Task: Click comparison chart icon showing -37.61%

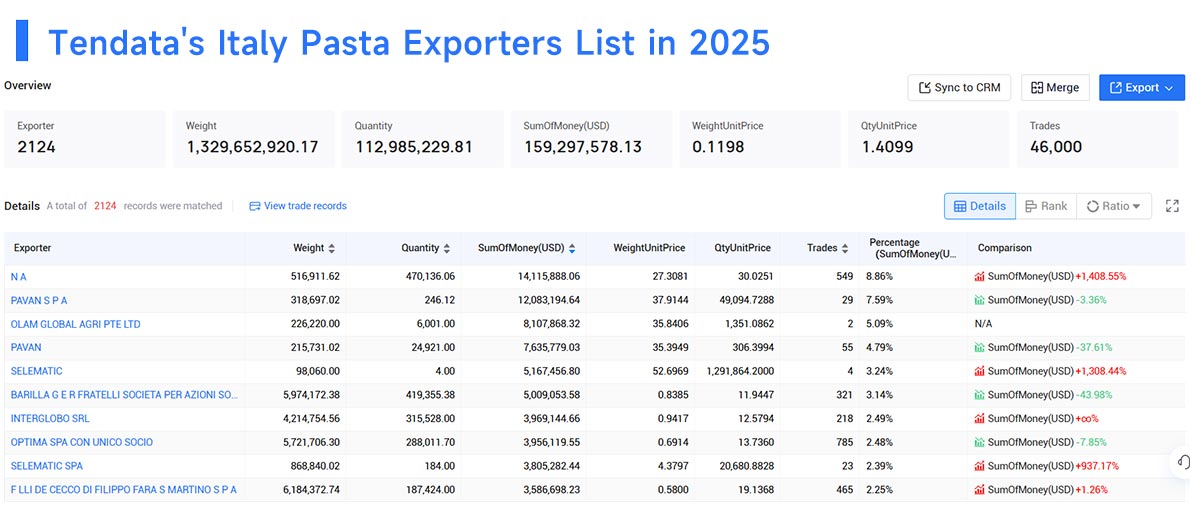Action: 979,348
